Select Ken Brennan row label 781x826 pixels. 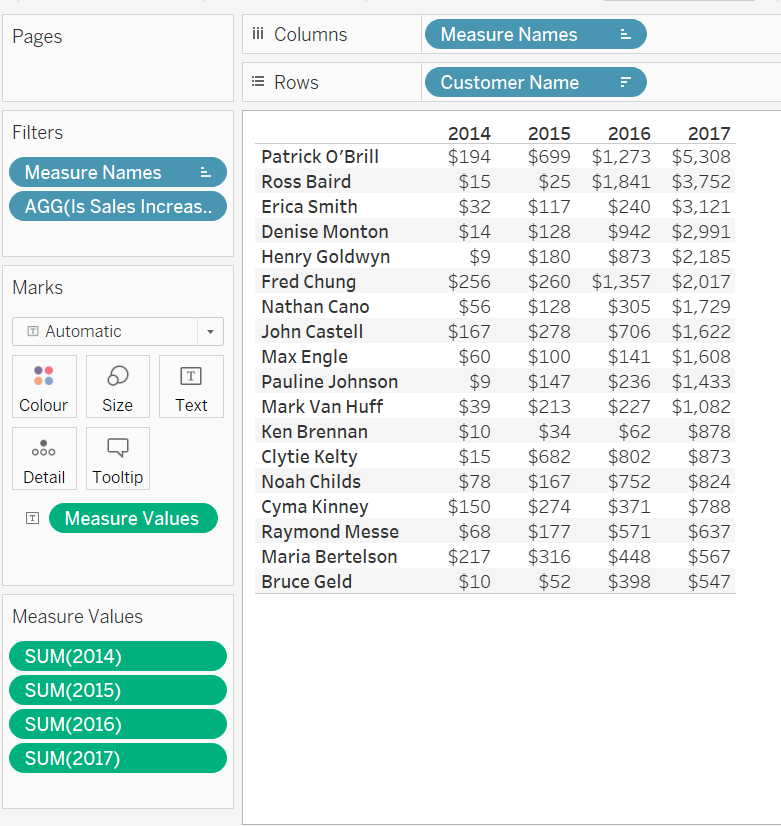coord(314,432)
